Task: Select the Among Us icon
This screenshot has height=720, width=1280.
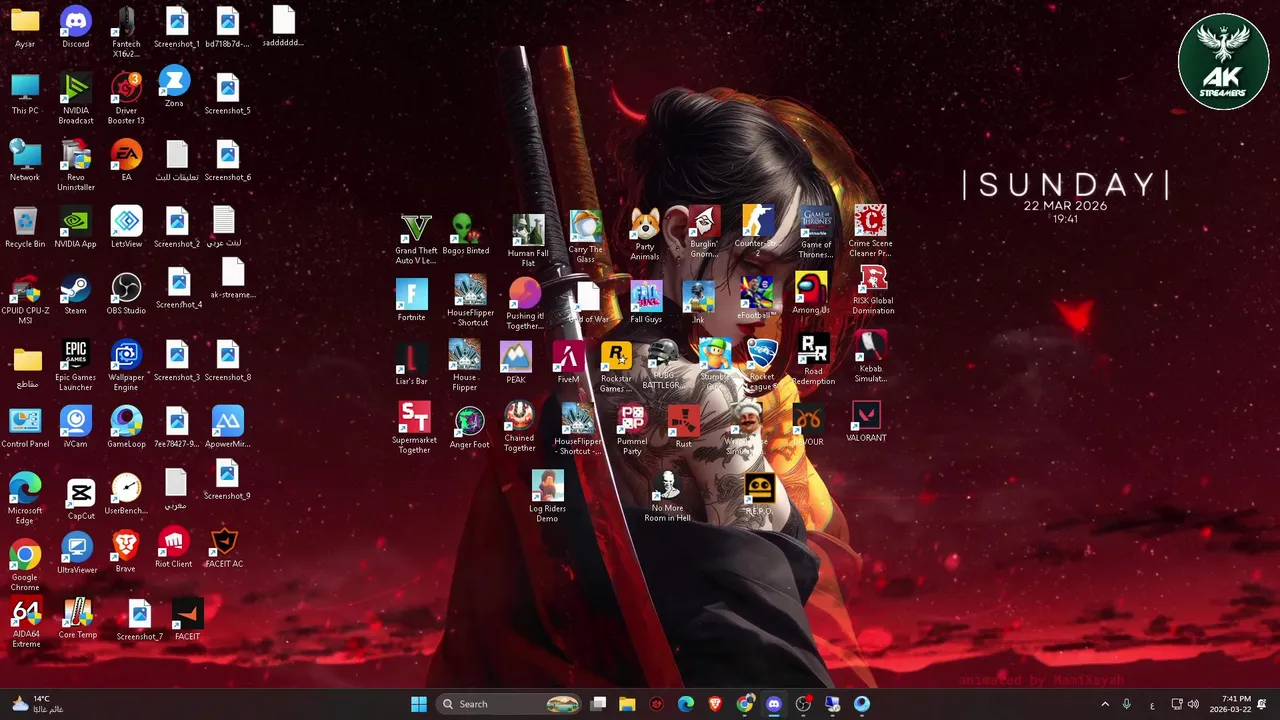Action: tap(811, 294)
